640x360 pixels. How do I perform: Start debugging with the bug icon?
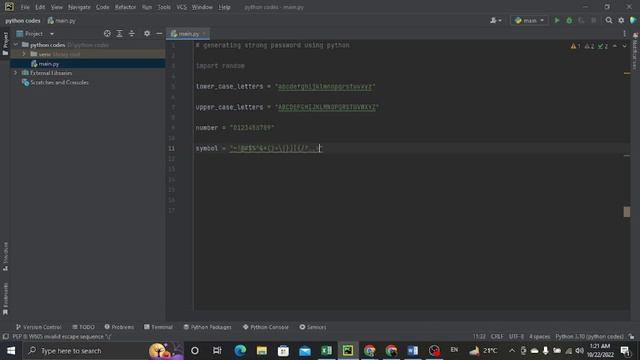[x=569, y=20]
